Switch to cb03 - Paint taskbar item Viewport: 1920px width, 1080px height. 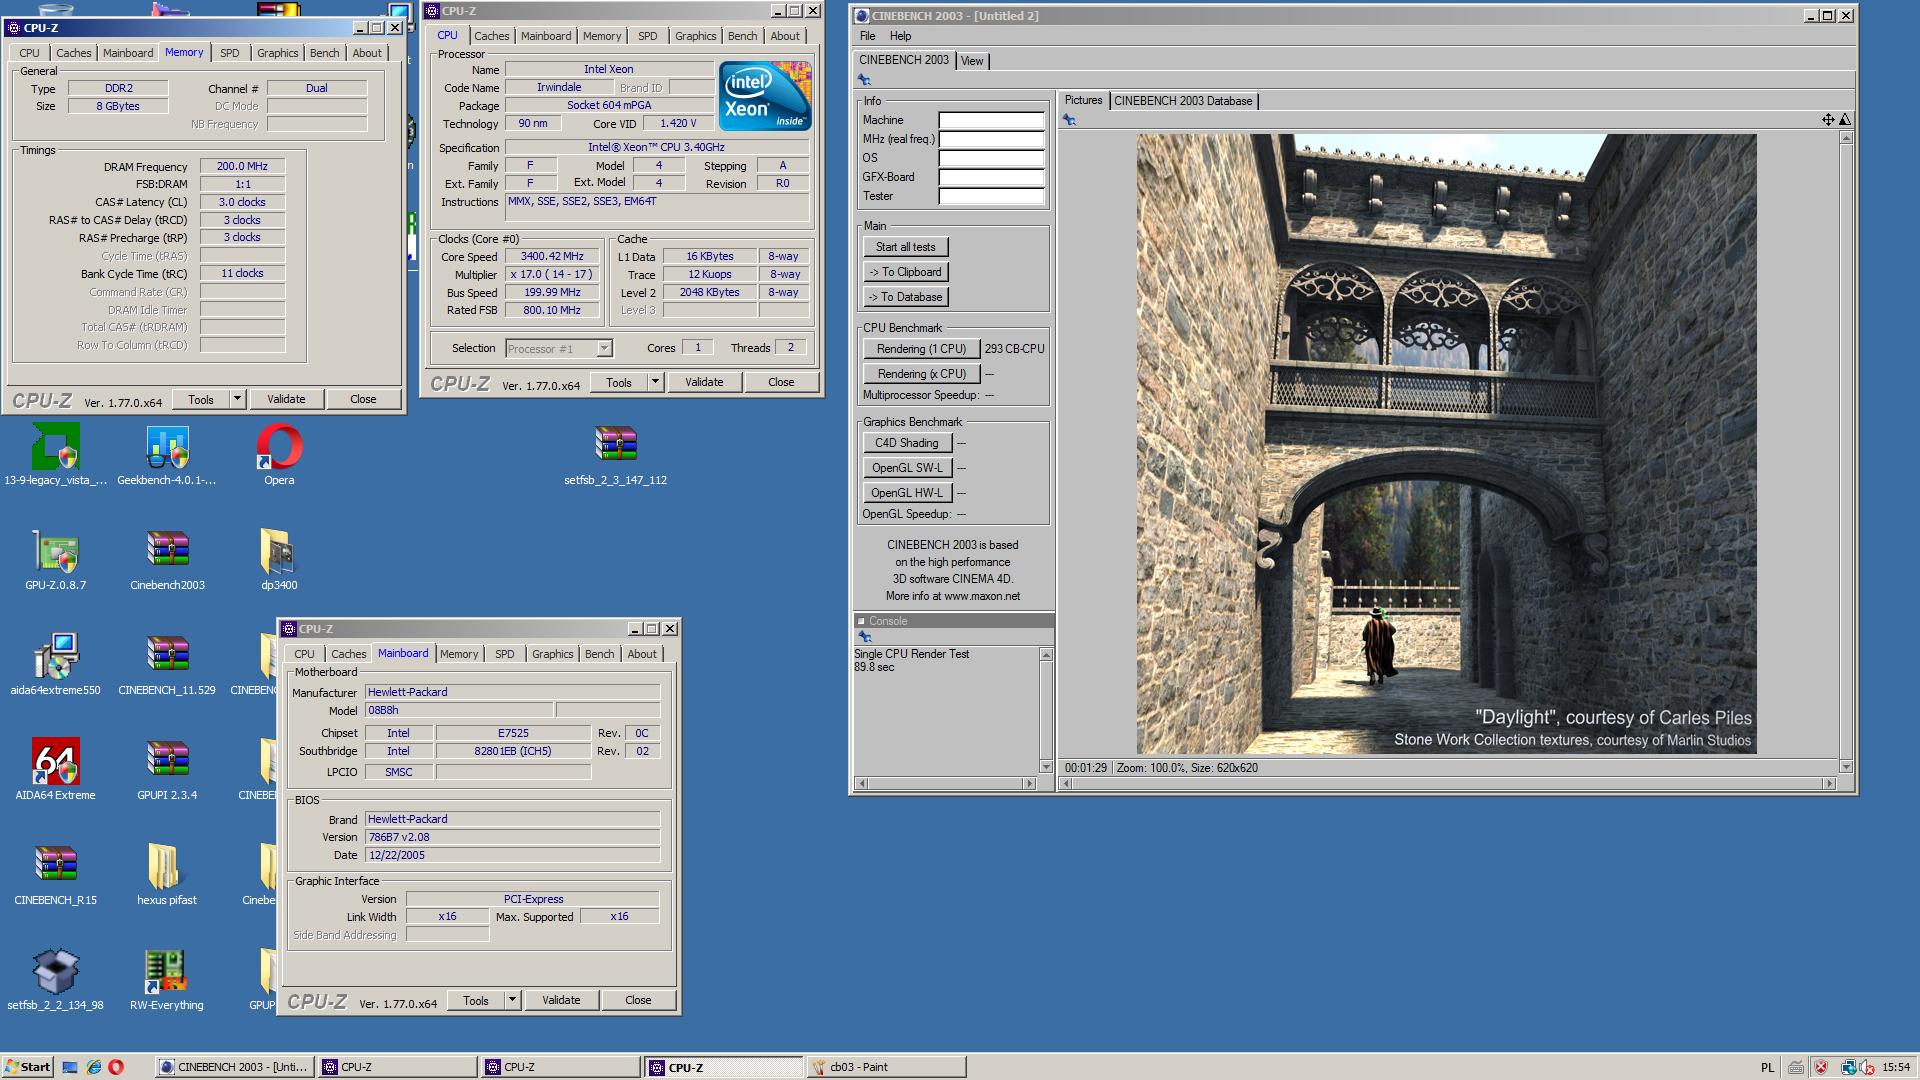tap(886, 1067)
